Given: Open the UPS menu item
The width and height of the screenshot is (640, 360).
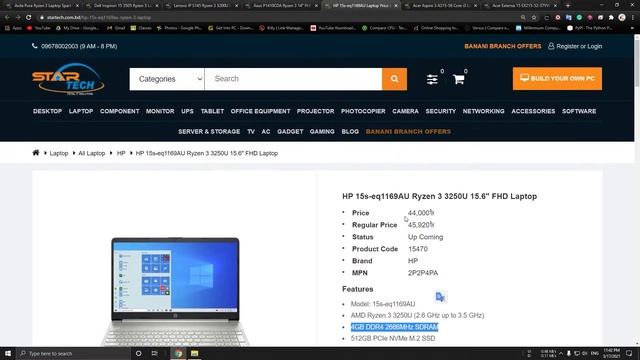Looking at the screenshot, I should (187, 111).
